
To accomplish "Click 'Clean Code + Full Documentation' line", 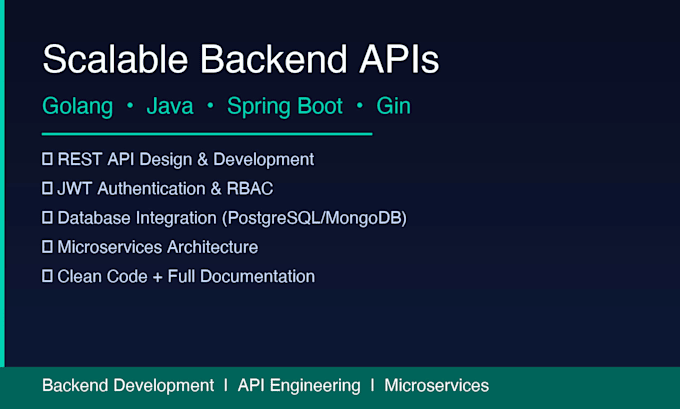I will click(x=179, y=276).
